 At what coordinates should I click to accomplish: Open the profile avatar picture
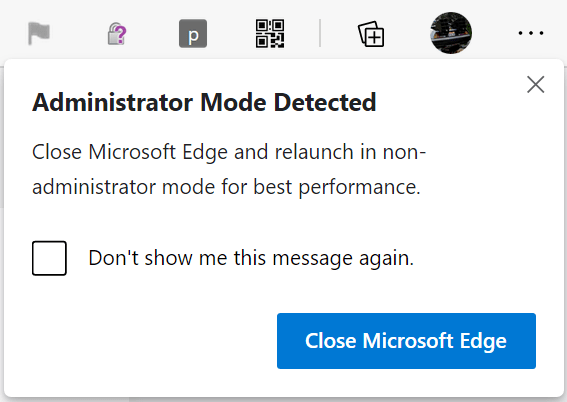(451, 33)
